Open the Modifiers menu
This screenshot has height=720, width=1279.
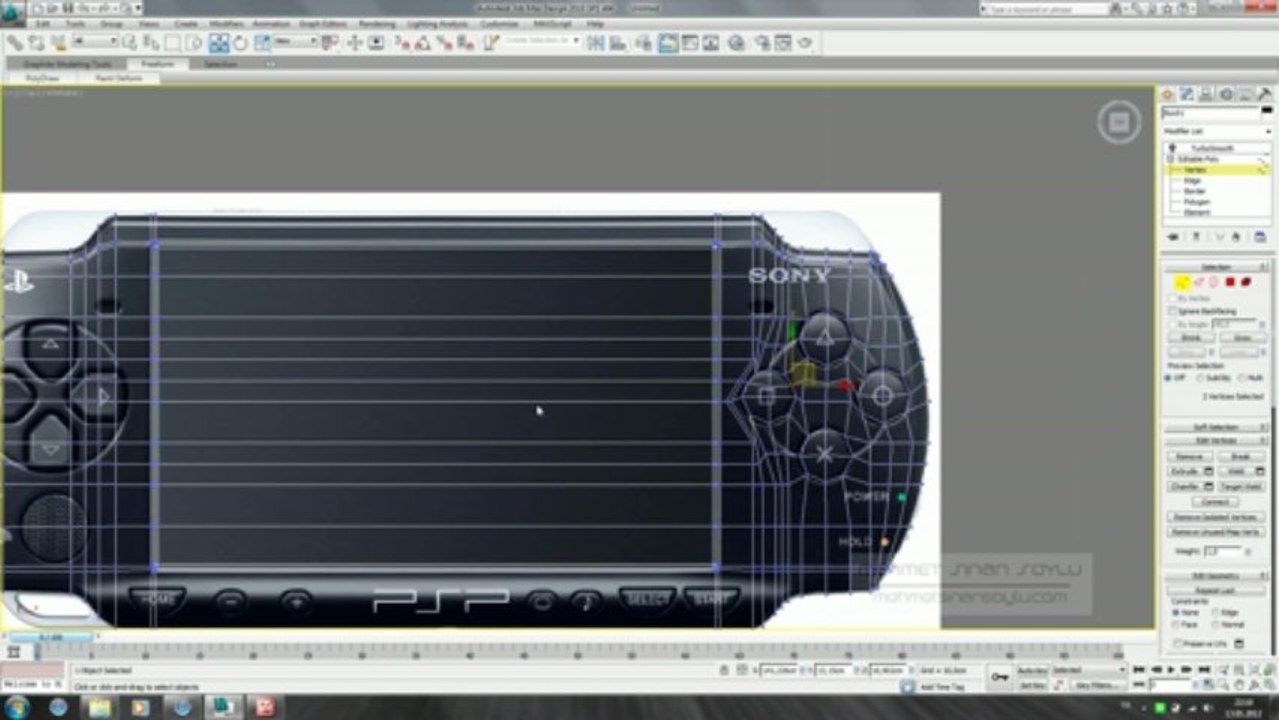point(226,23)
